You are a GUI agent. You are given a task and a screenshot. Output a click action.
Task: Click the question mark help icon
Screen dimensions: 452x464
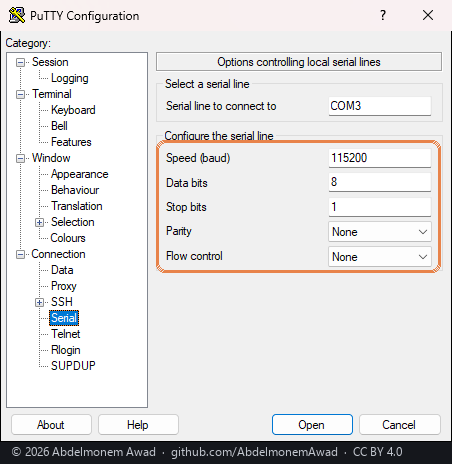pyautogui.click(x=383, y=15)
